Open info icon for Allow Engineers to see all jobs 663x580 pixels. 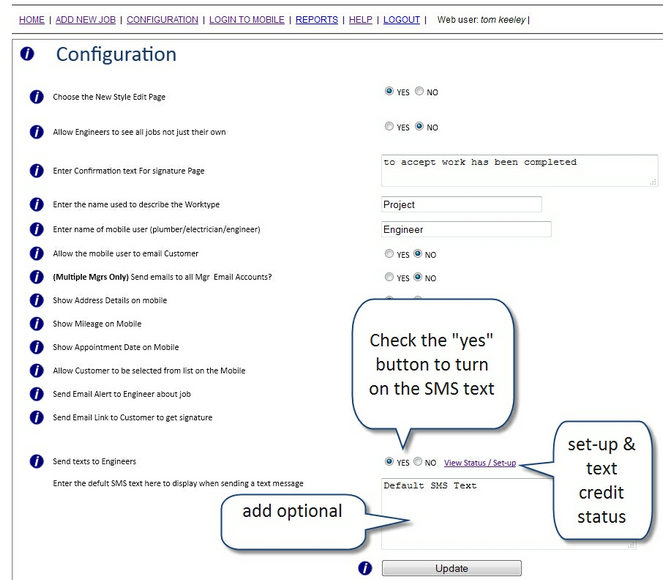tap(37, 132)
